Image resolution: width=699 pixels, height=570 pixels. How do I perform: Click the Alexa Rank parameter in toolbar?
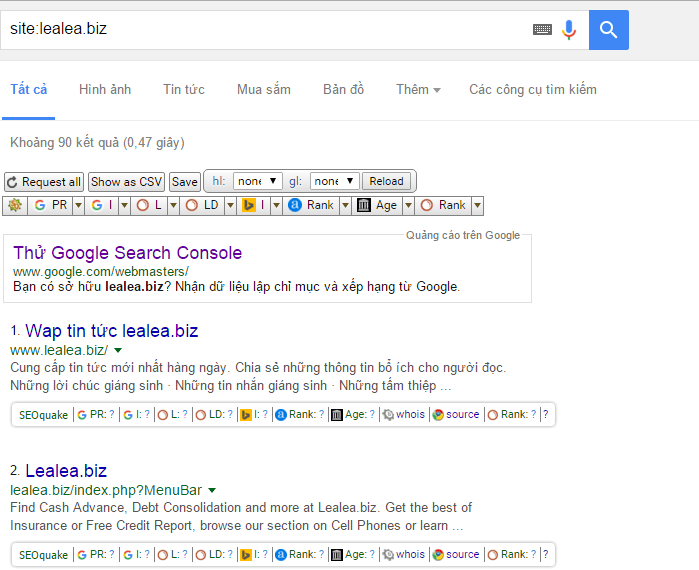click(311, 205)
